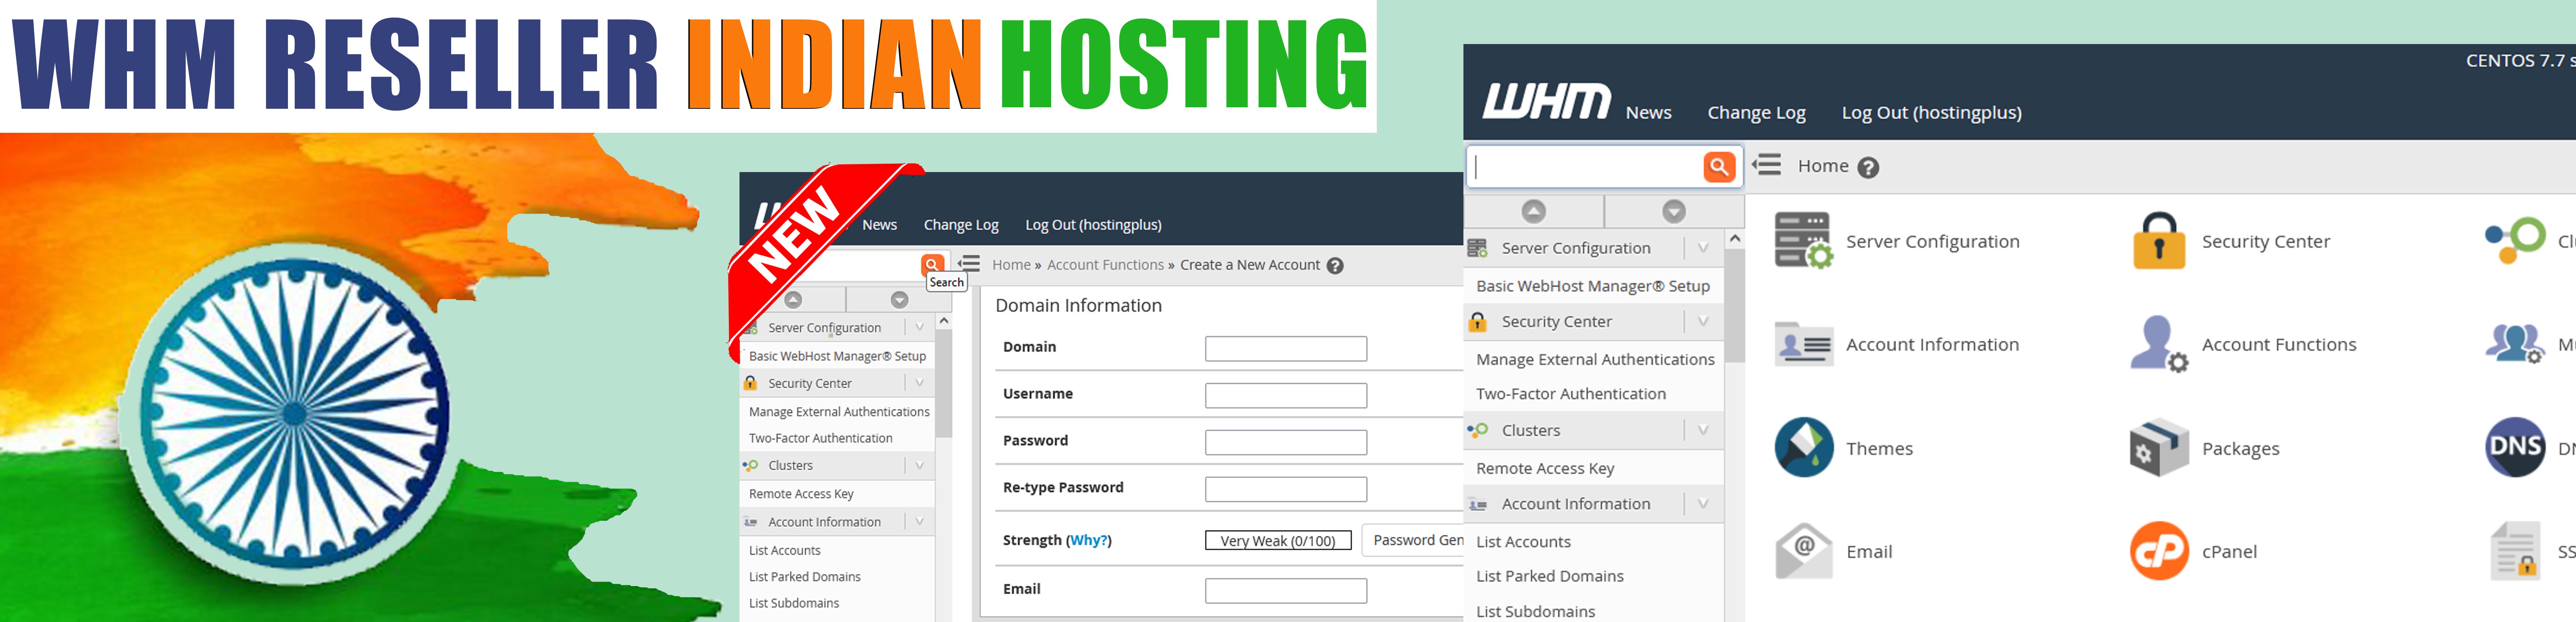Image resolution: width=2576 pixels, height=622 pixels.
Task: Click Email input field
Action: [1286, 591]
